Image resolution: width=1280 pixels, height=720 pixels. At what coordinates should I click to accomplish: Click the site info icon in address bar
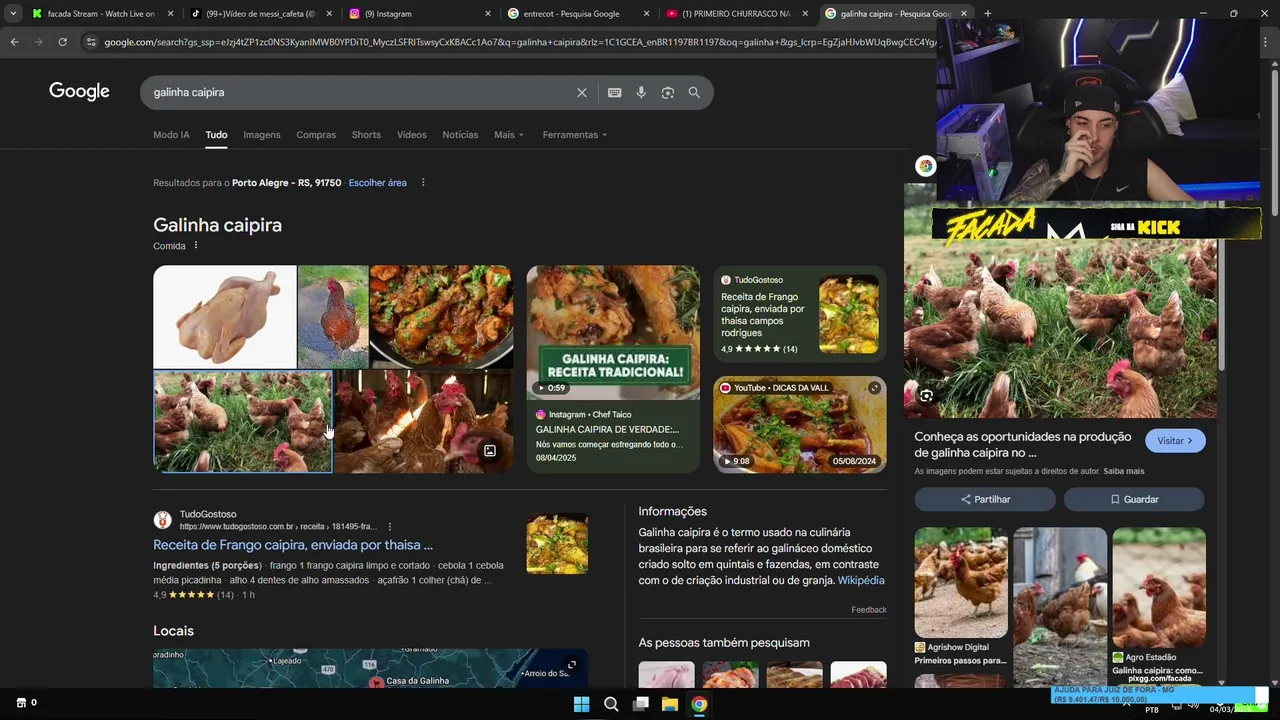(x=91, y=42)
